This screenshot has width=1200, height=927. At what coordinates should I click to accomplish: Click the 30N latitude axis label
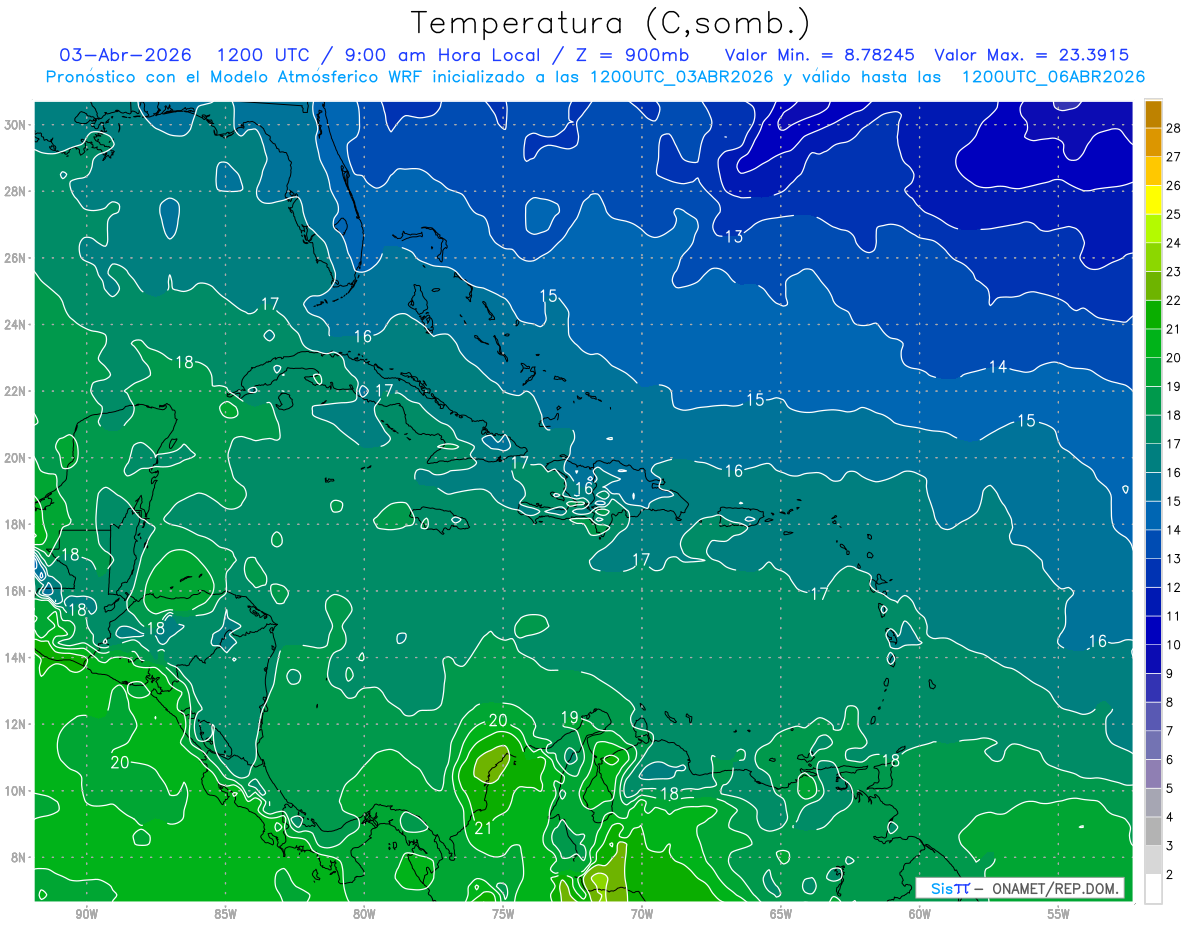[x=16, y=125]
